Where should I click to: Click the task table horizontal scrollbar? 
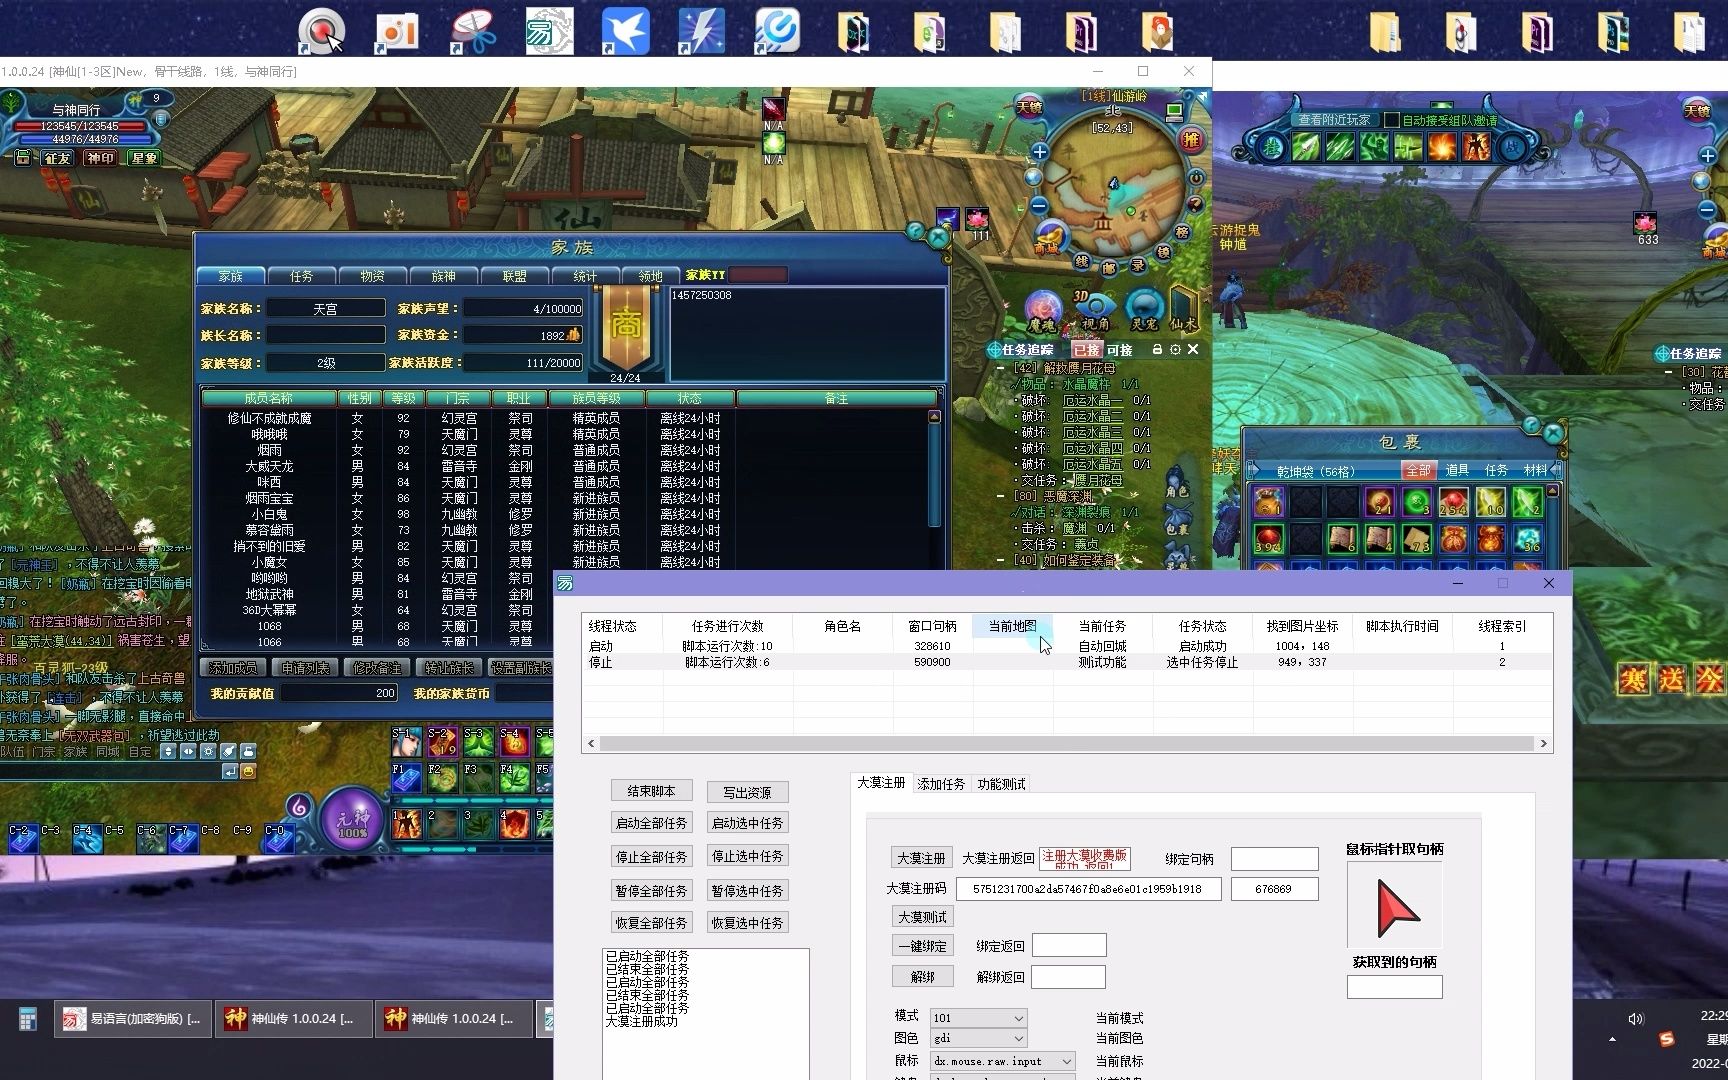click(x=1066, y=743)
